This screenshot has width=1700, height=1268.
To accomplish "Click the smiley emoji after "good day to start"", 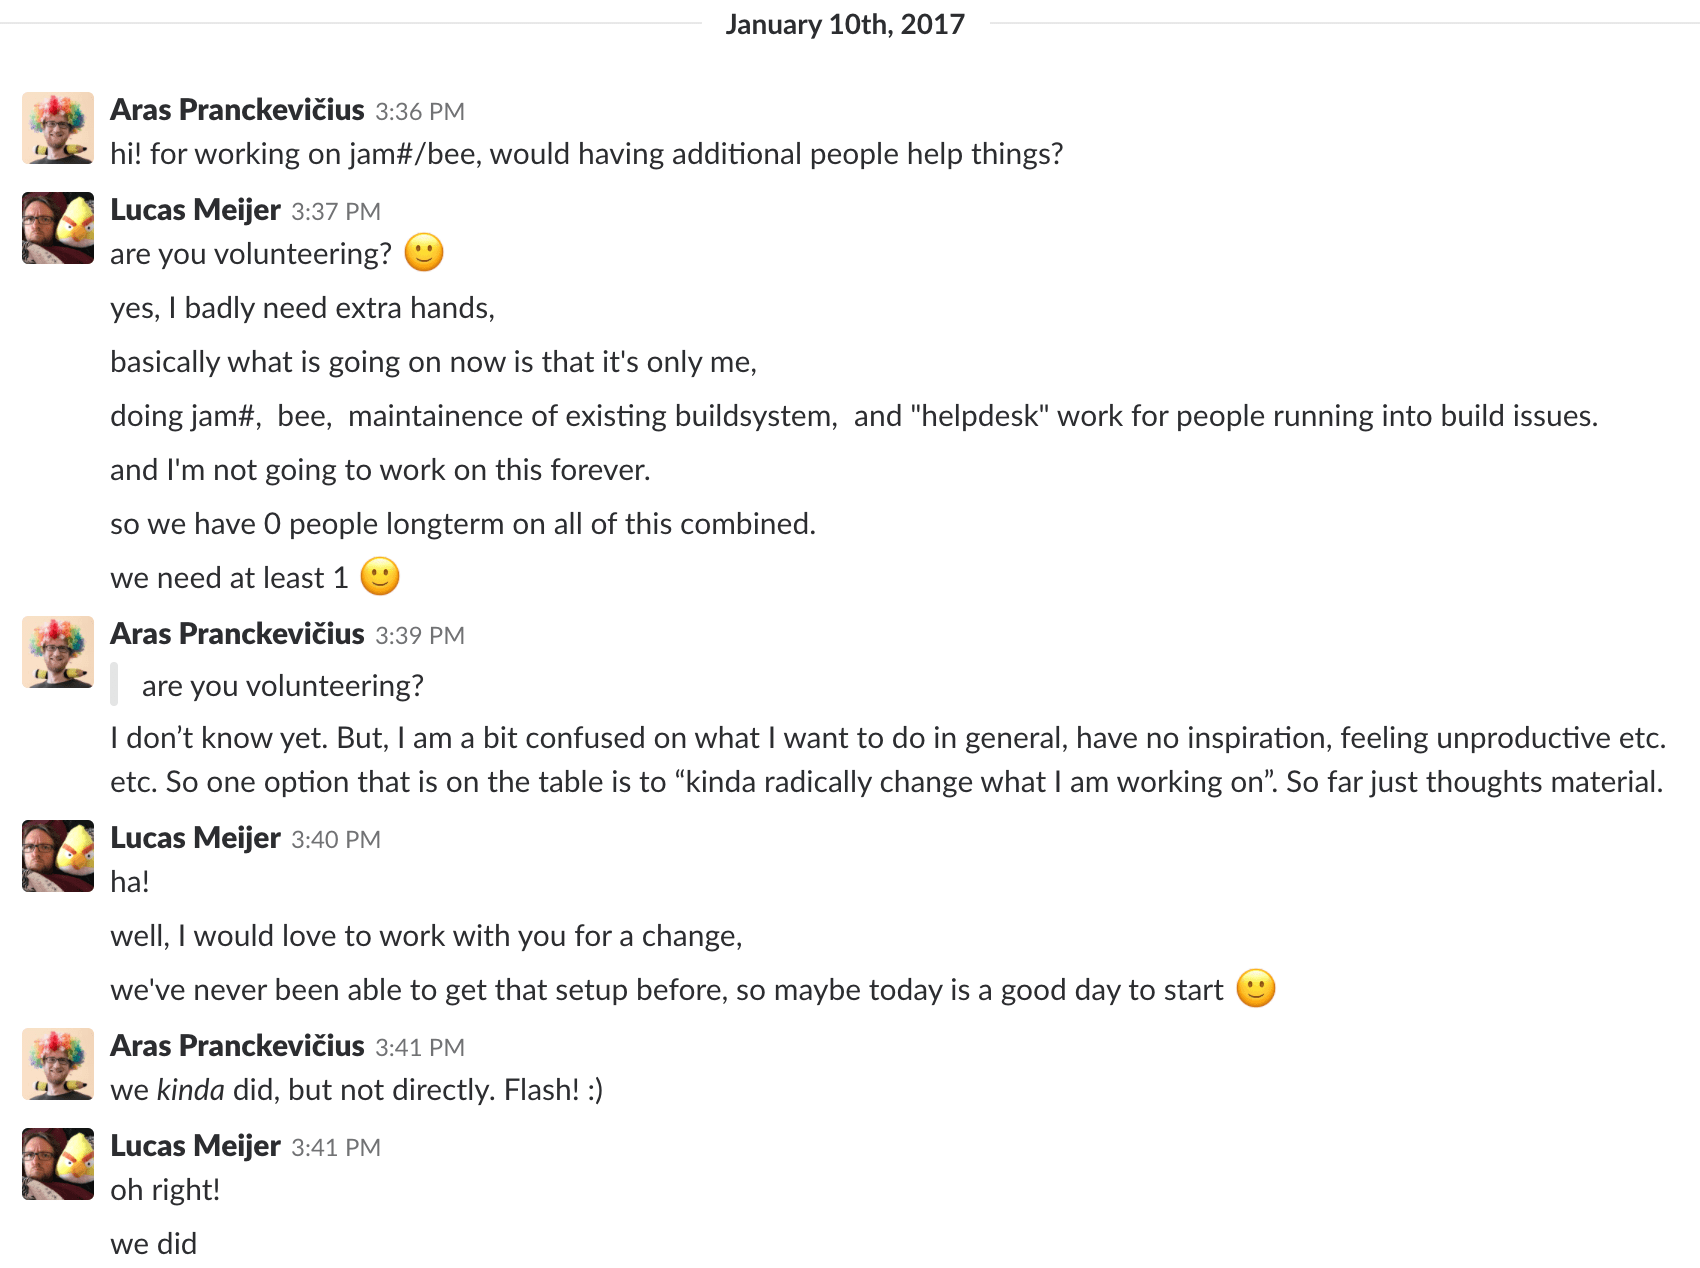I will click(1256, 989).
